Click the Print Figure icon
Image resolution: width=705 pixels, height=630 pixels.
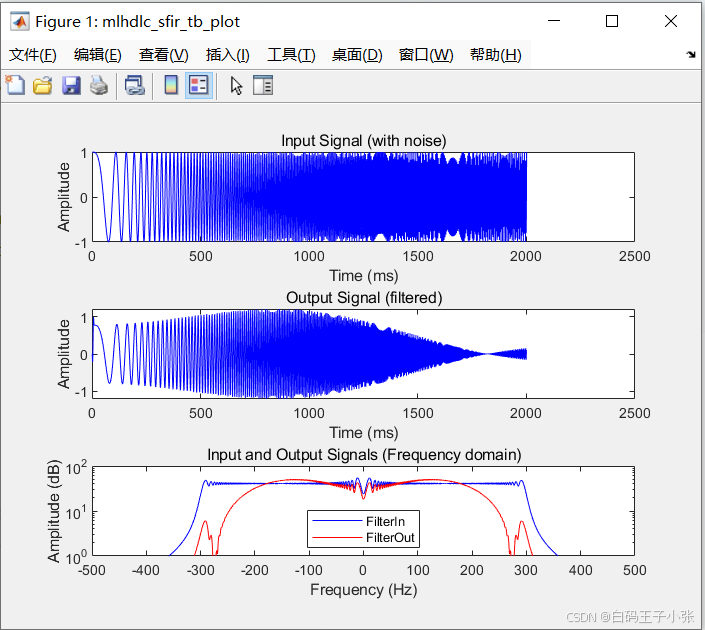pos(99,85)
